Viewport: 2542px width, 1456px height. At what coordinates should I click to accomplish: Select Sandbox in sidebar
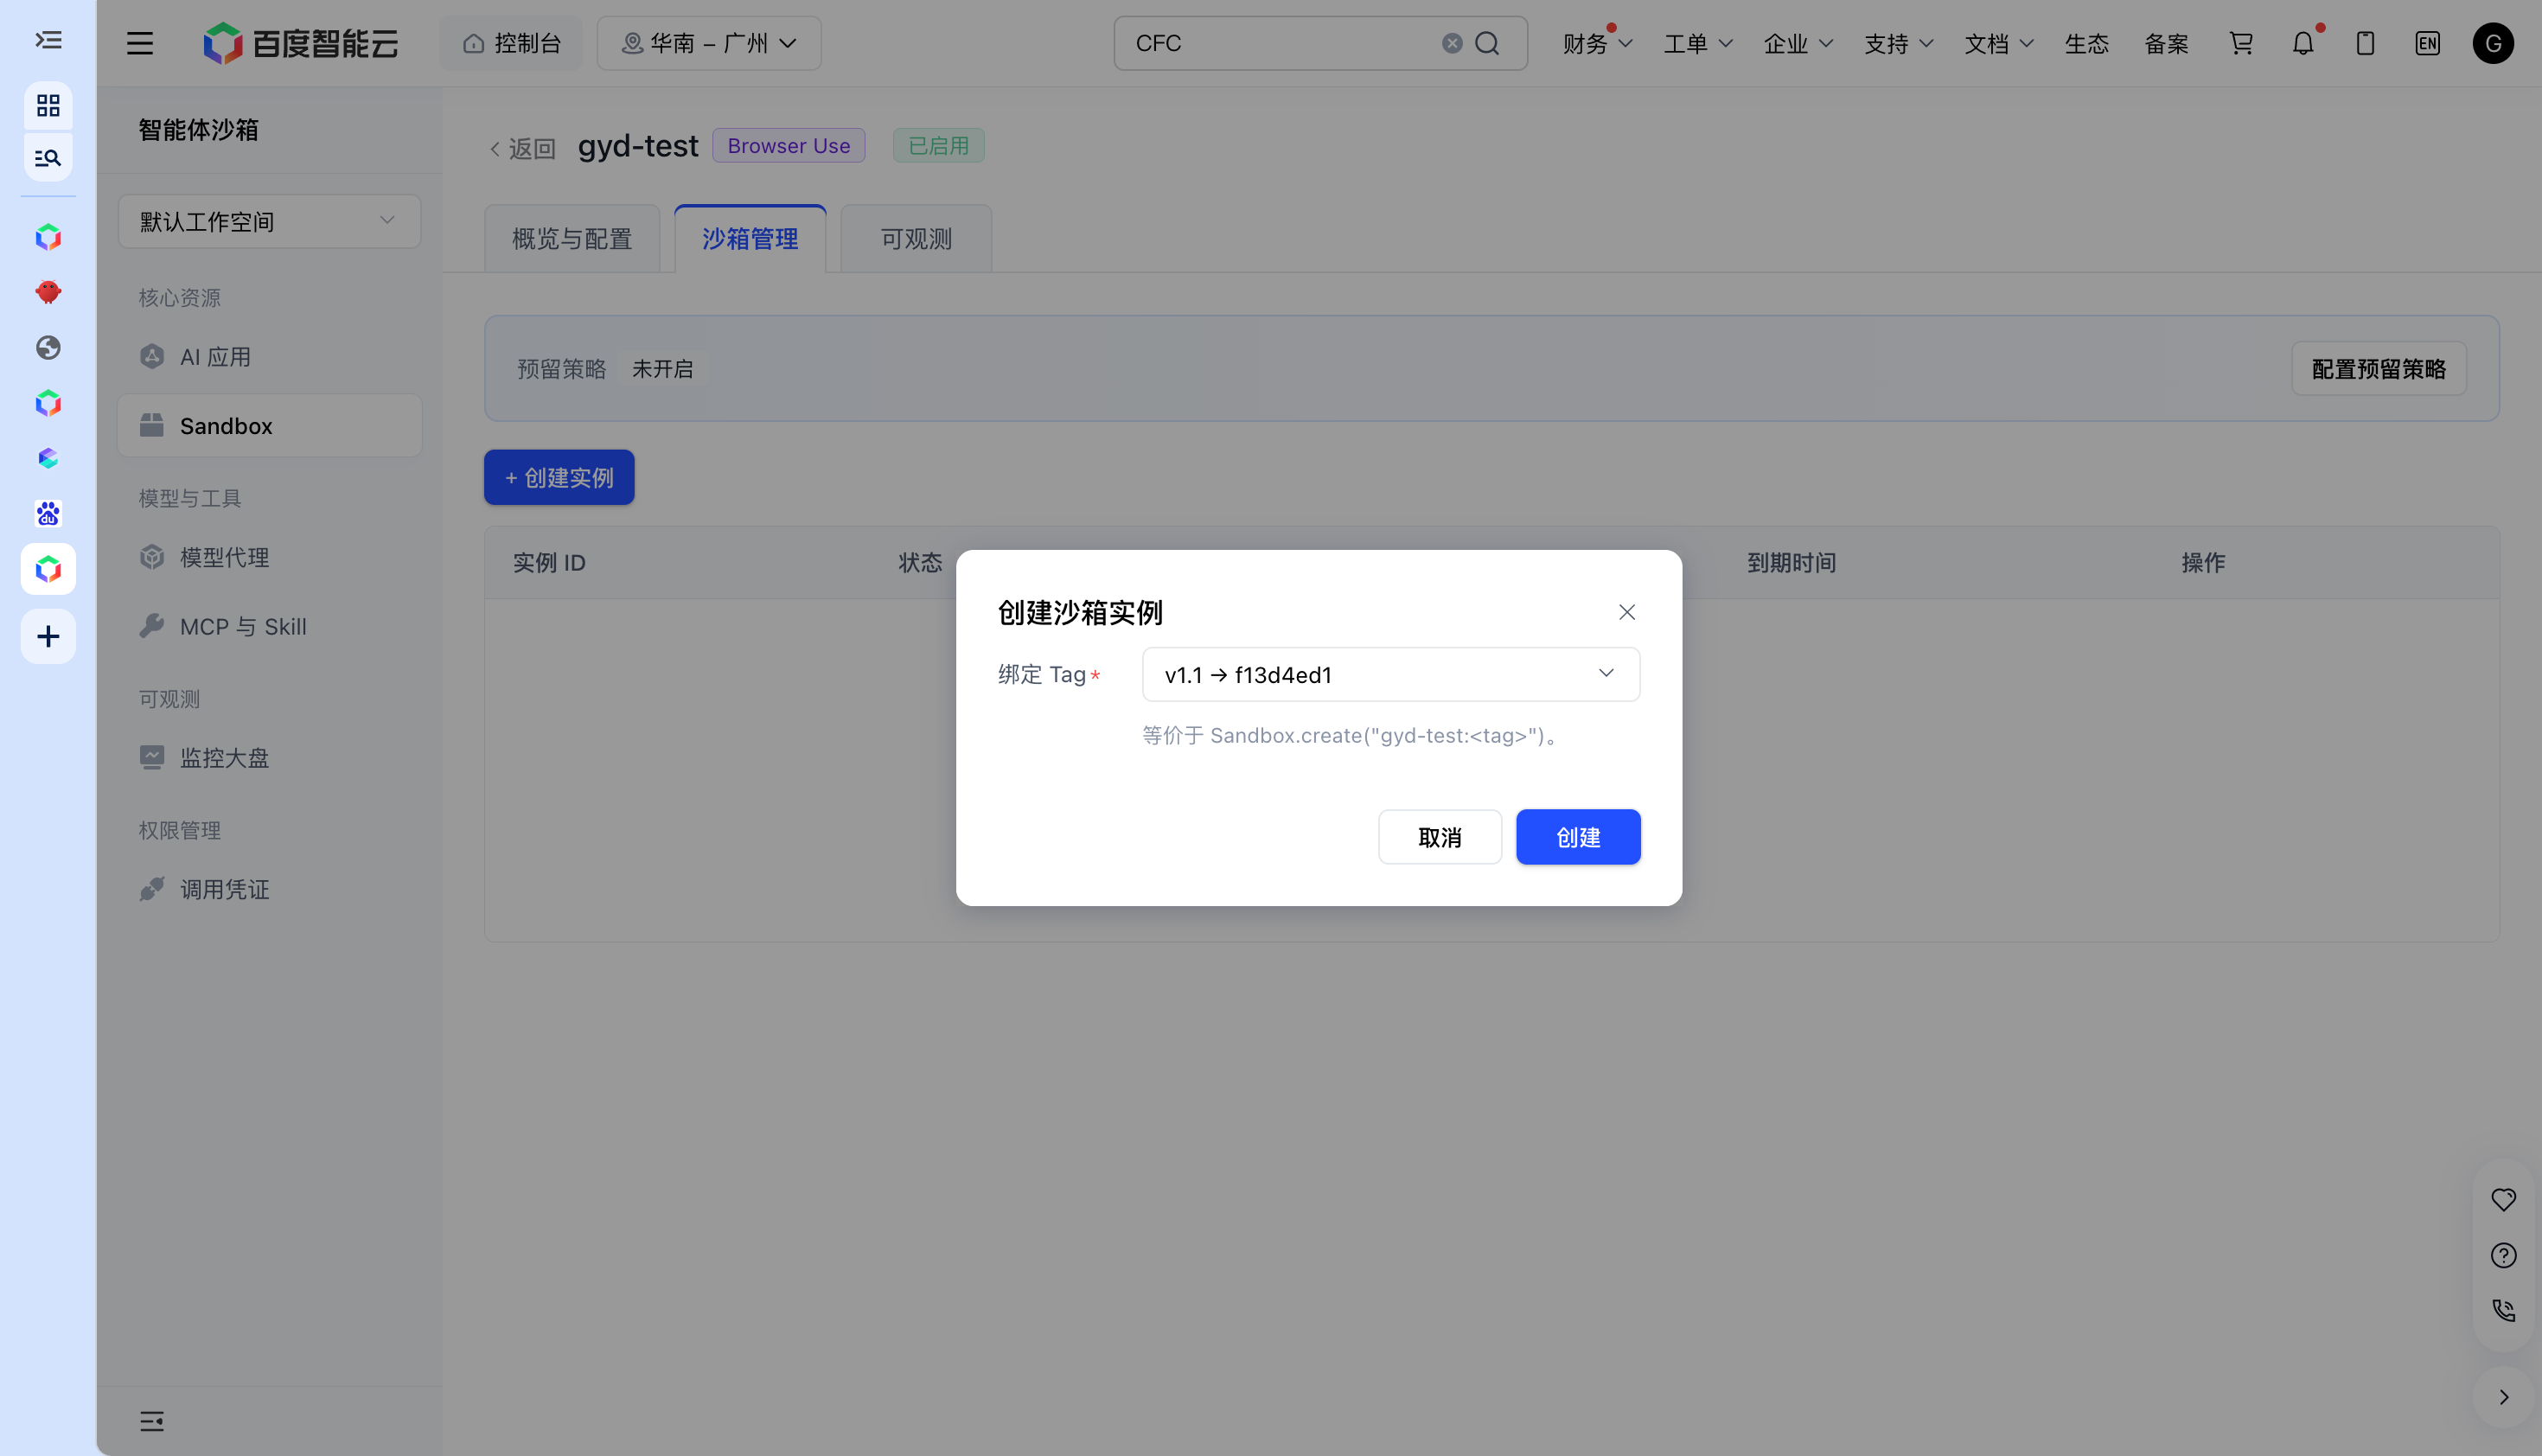coord(269,426)
